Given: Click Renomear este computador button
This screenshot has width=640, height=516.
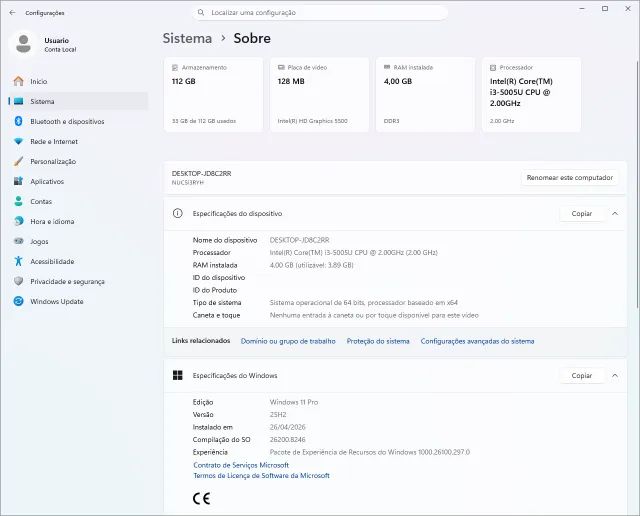Looking at the screenshot, I should (x=569, y=178).
